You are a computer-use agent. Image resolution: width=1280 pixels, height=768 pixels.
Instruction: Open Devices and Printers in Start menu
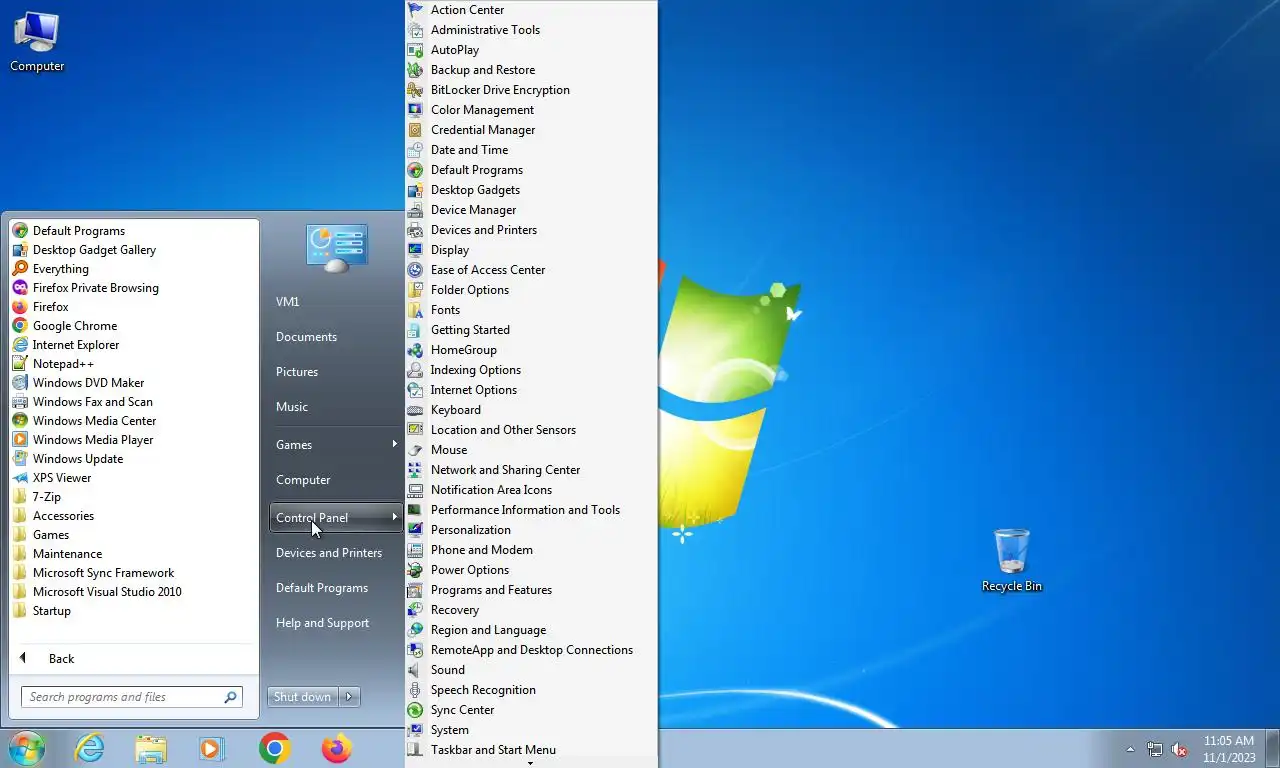(335, 553)
